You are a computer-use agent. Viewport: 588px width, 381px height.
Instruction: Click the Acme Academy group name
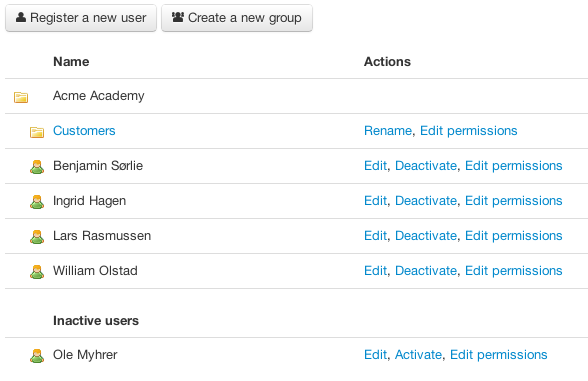tap(99, 96)
